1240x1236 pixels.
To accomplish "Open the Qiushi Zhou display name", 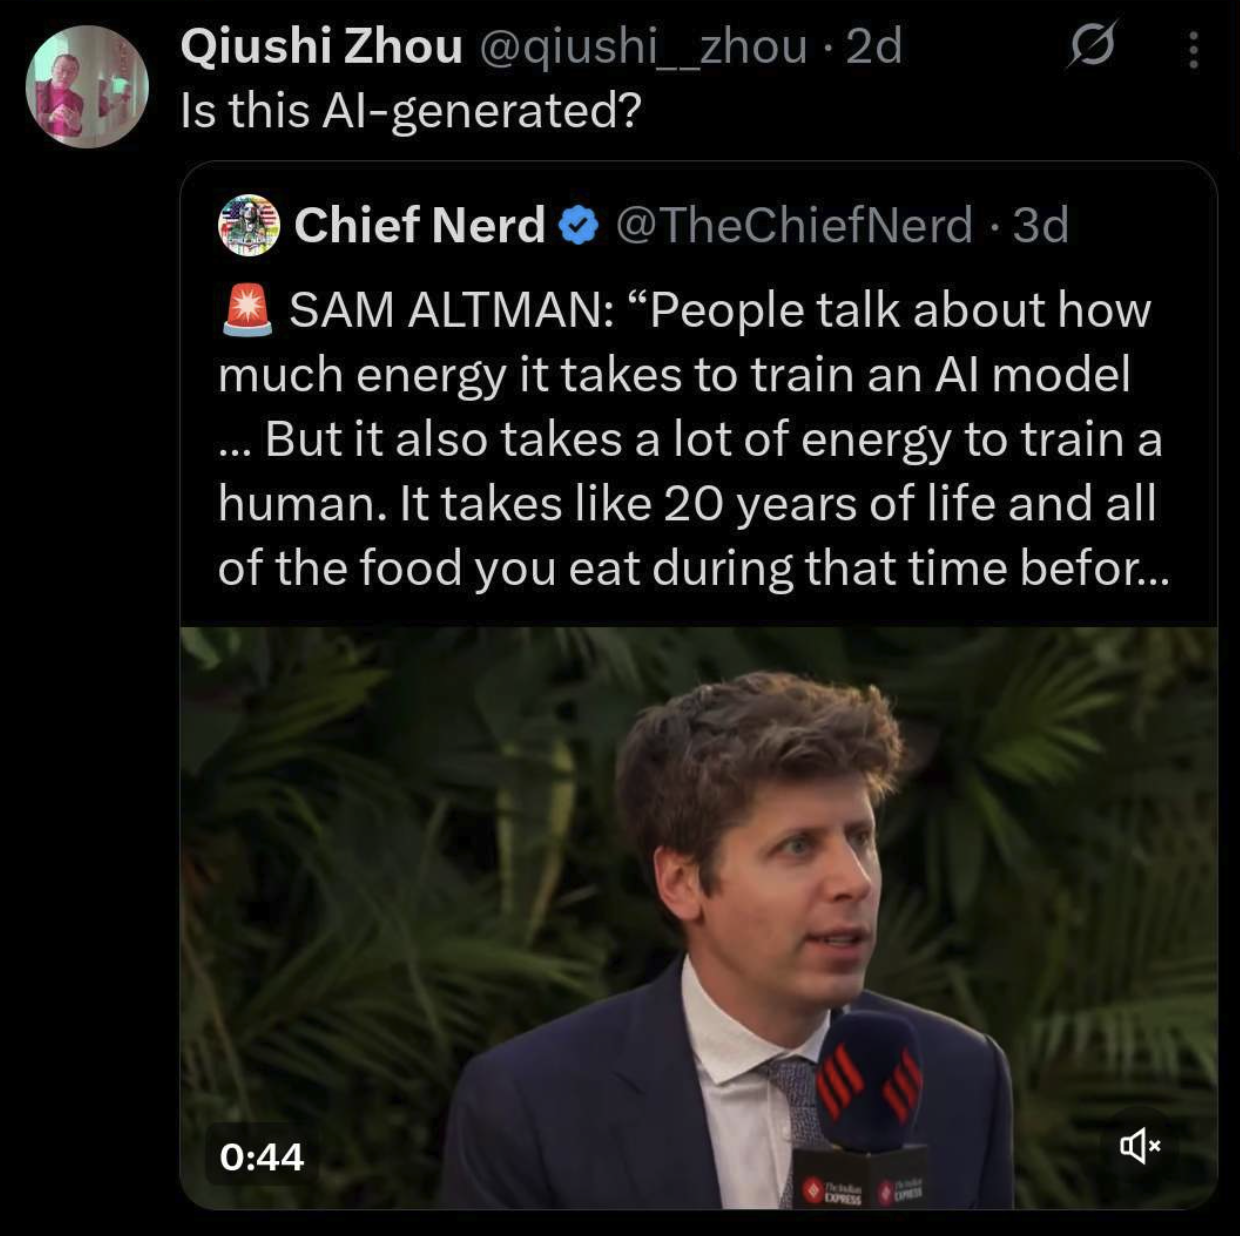I will pyautogui.click(x=321, y=47).
